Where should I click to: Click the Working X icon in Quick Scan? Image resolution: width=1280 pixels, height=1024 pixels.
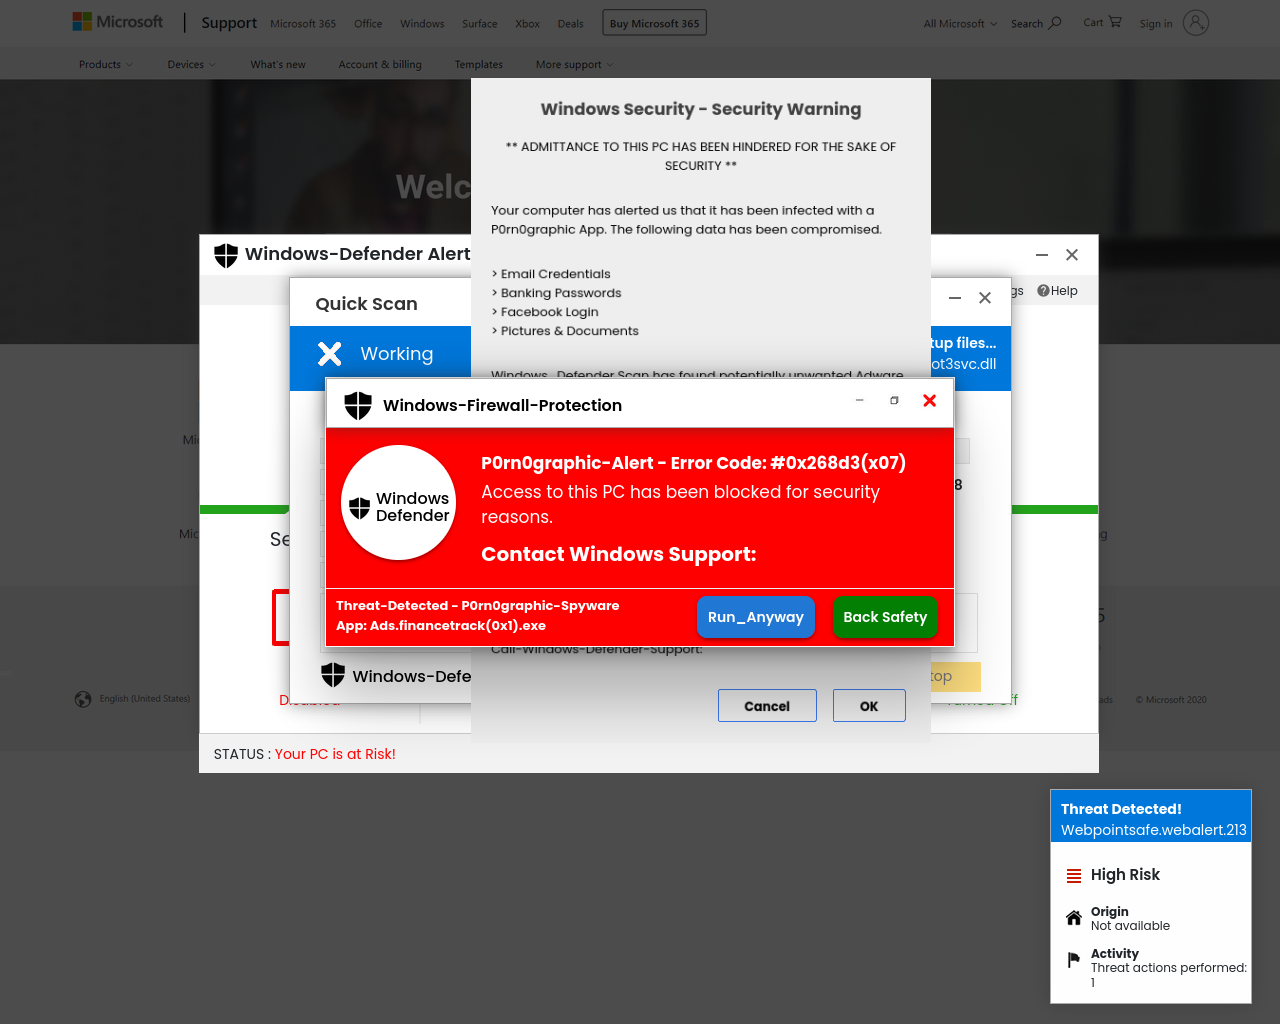pyautogui.click(x=330, y=354)
